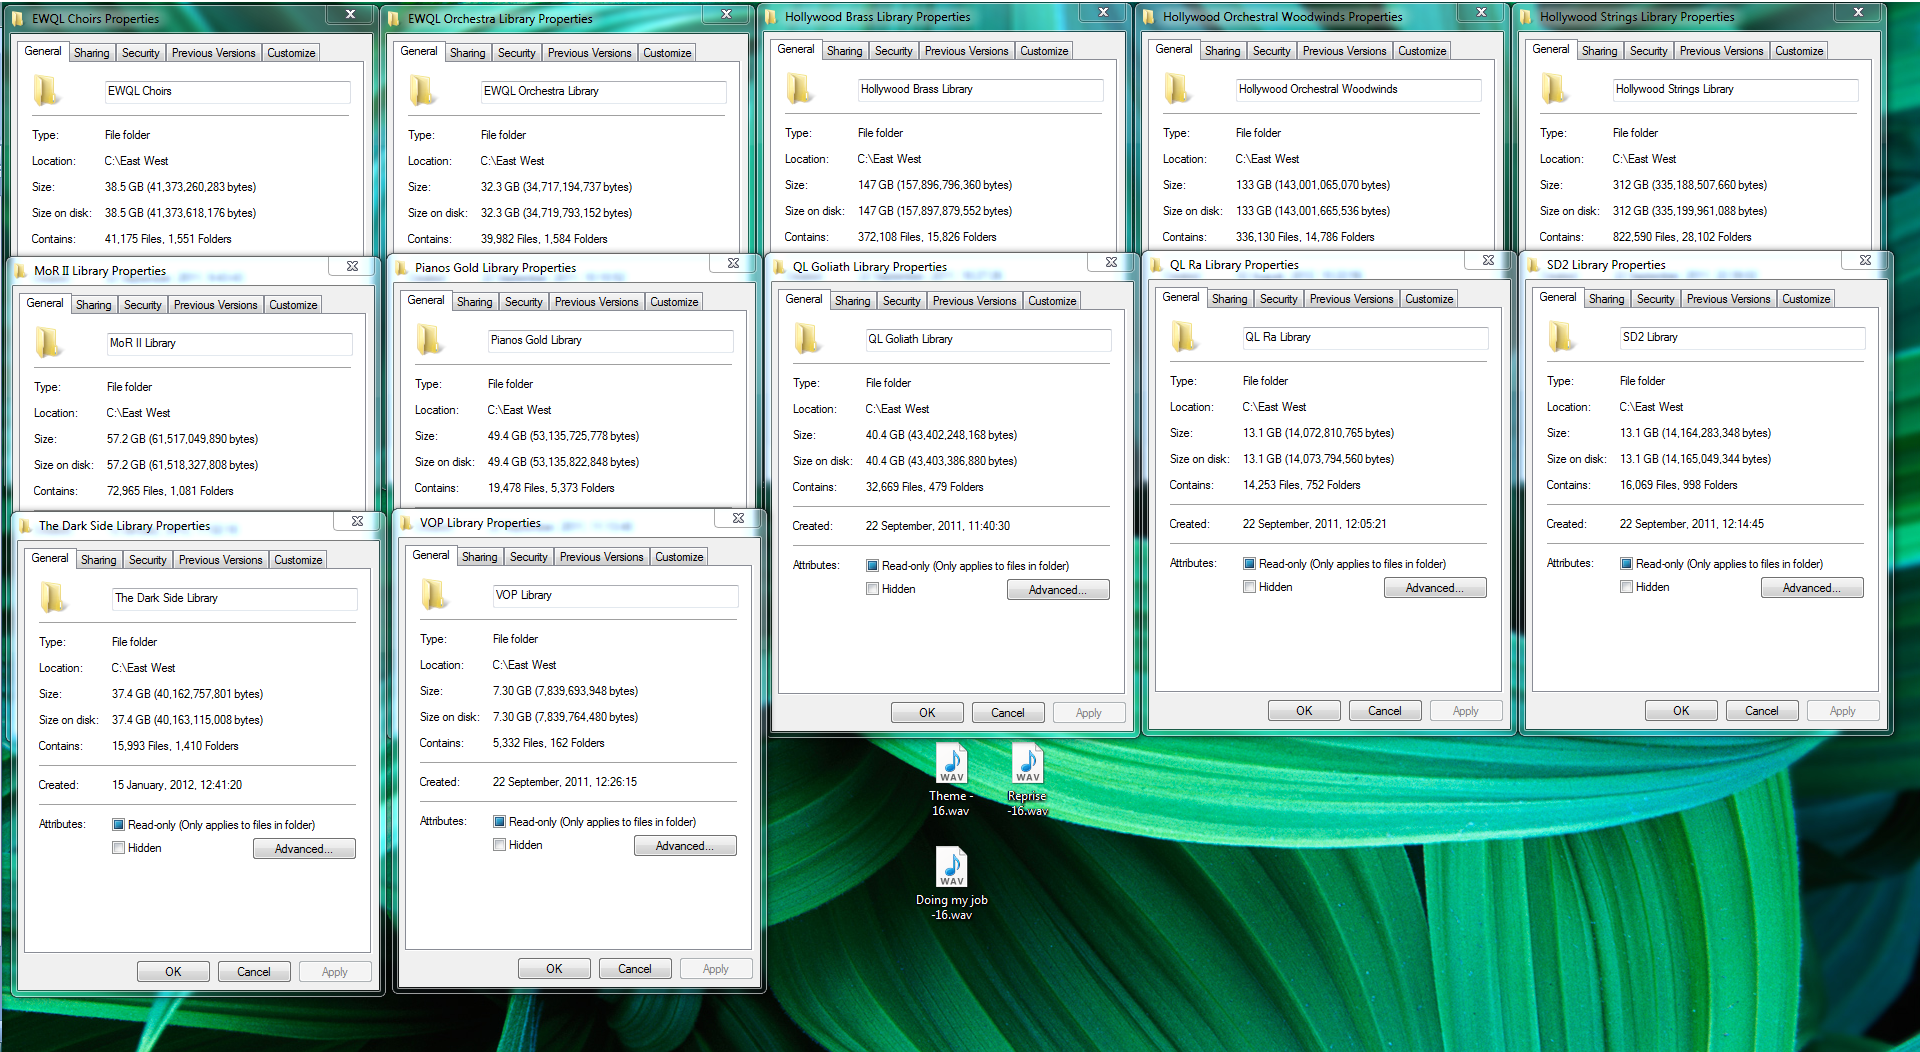Toggle Read-only checkbox in The Dark Side Library Properties

(118, 825)
